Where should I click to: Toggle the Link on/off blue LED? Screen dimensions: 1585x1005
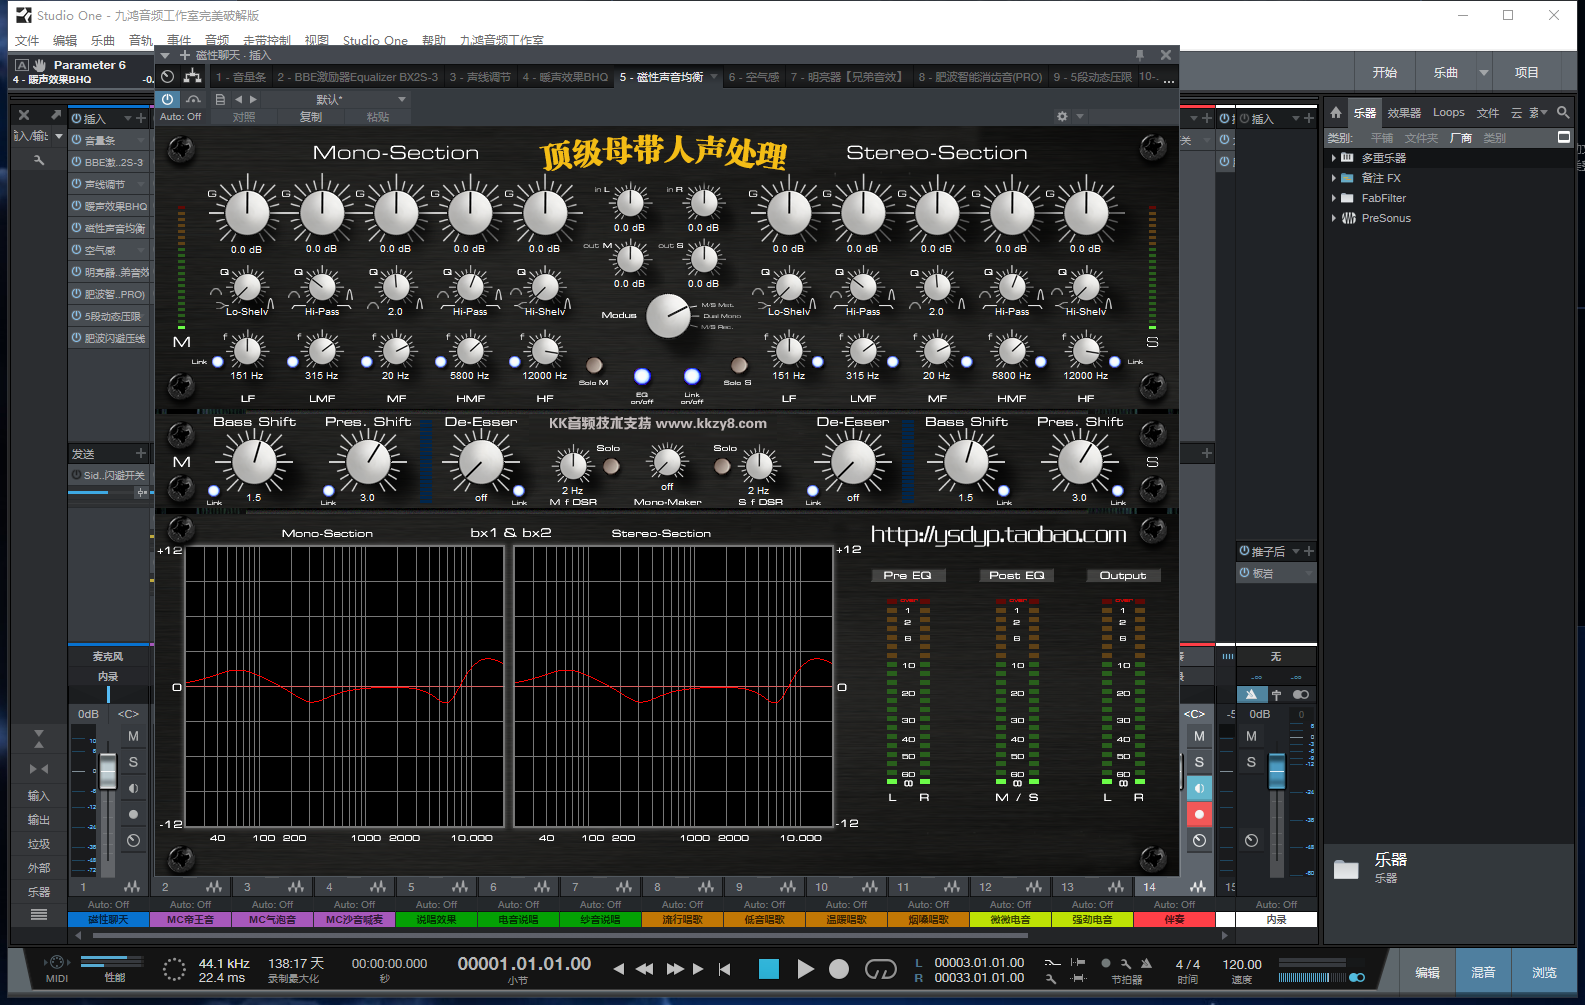[x=692, y=376]
